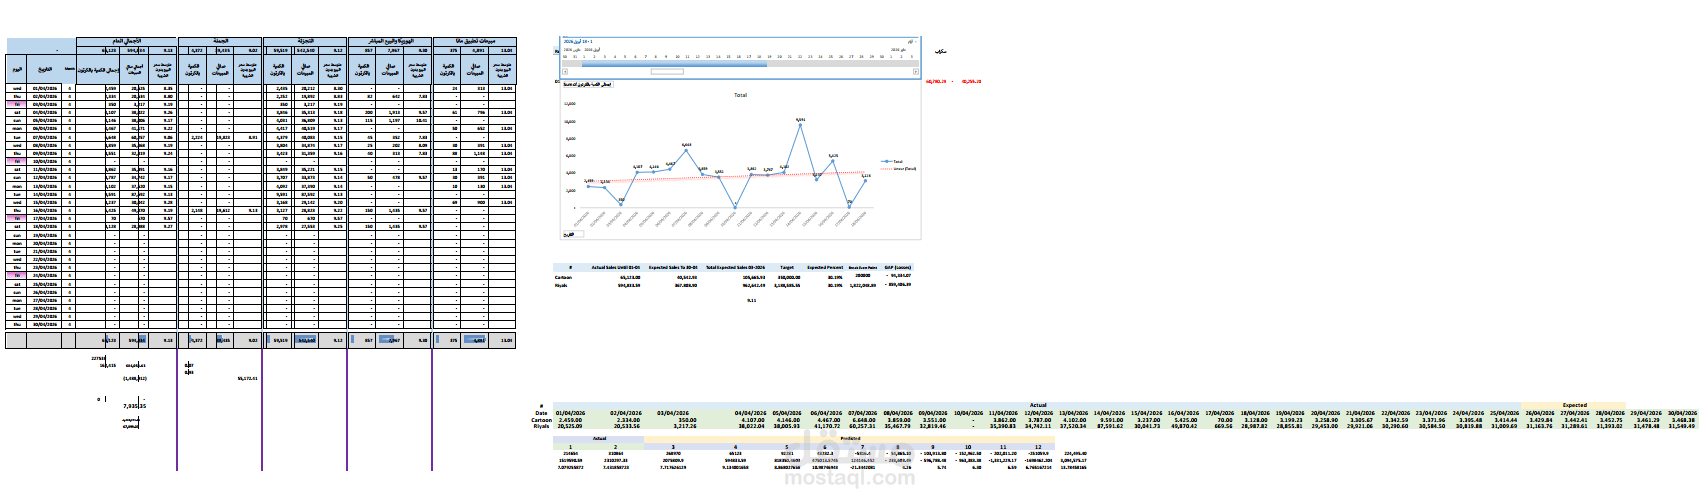Select the 'الهوريكا والبيع المباشر' section header
Viewport: 1701px width, 499px height.
390,41
